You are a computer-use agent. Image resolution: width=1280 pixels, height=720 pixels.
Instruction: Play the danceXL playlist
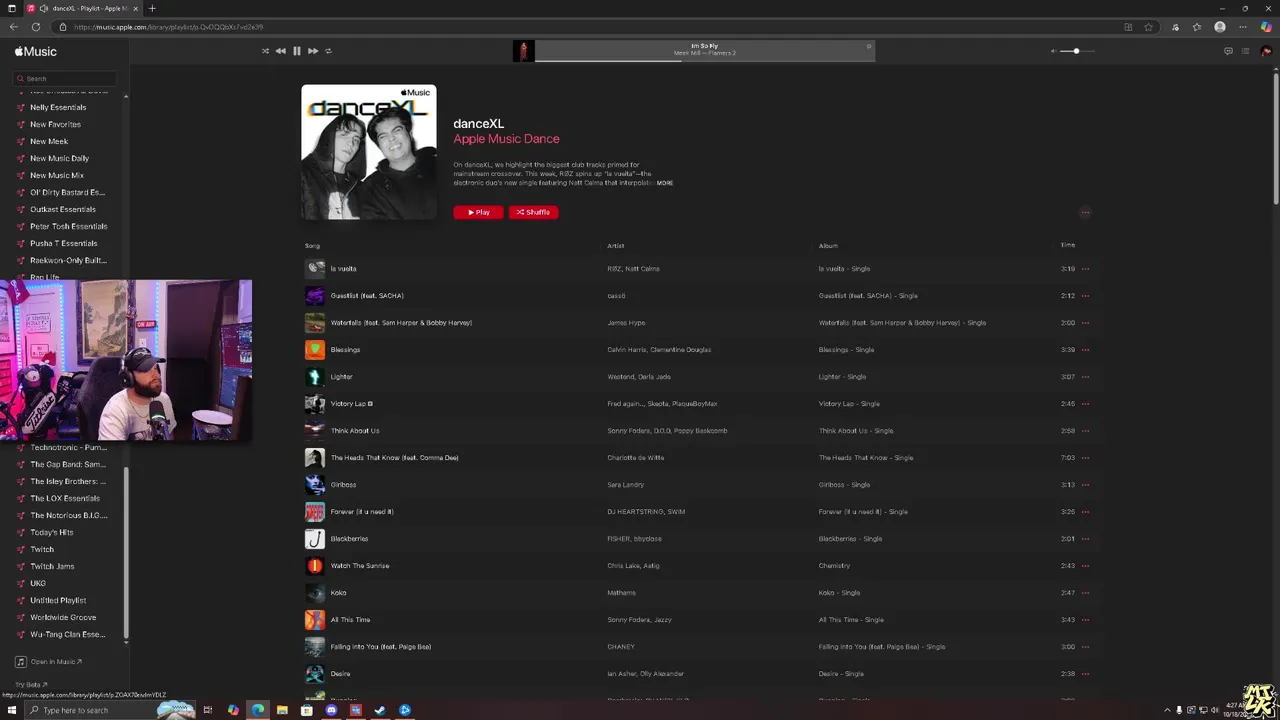coord(478,212)
